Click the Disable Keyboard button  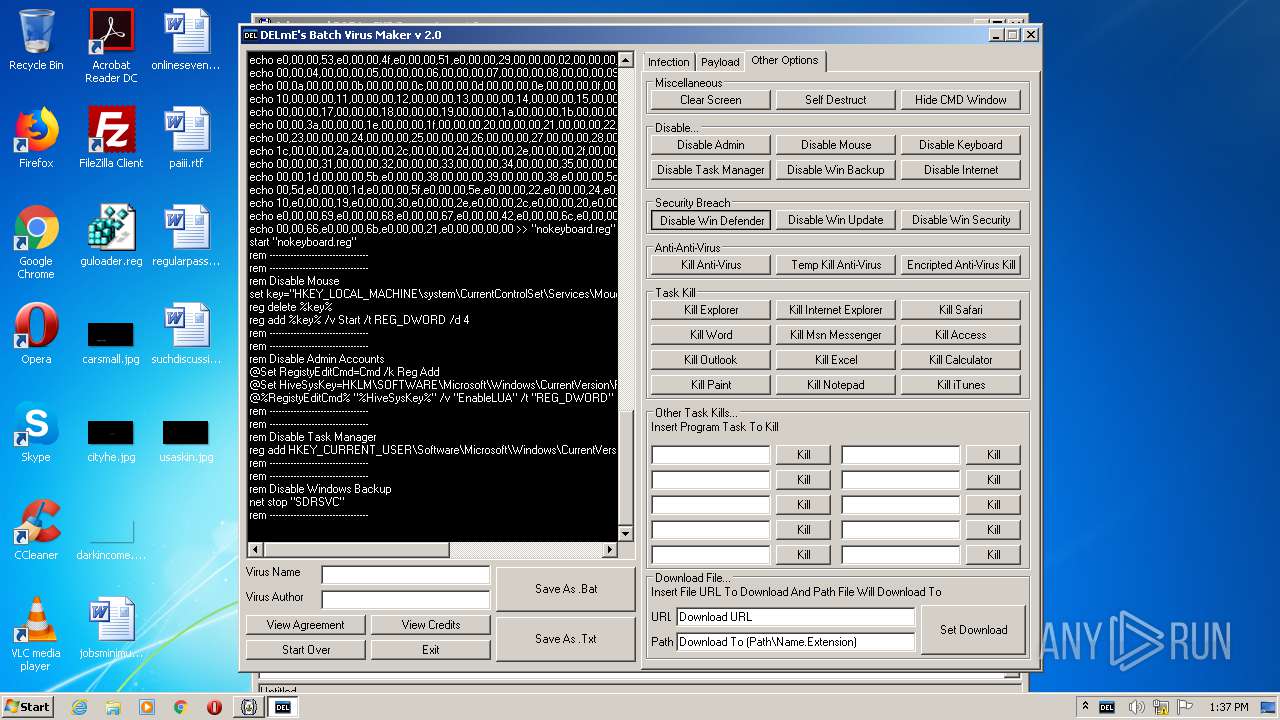click(960, 145)
